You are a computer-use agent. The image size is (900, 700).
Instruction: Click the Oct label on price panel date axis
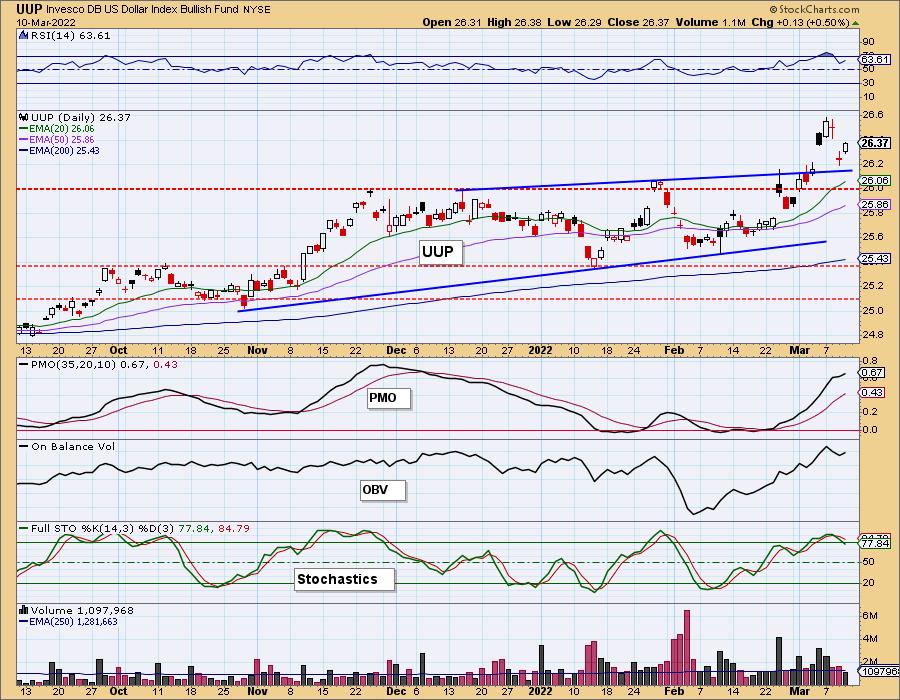click(118, 351)
